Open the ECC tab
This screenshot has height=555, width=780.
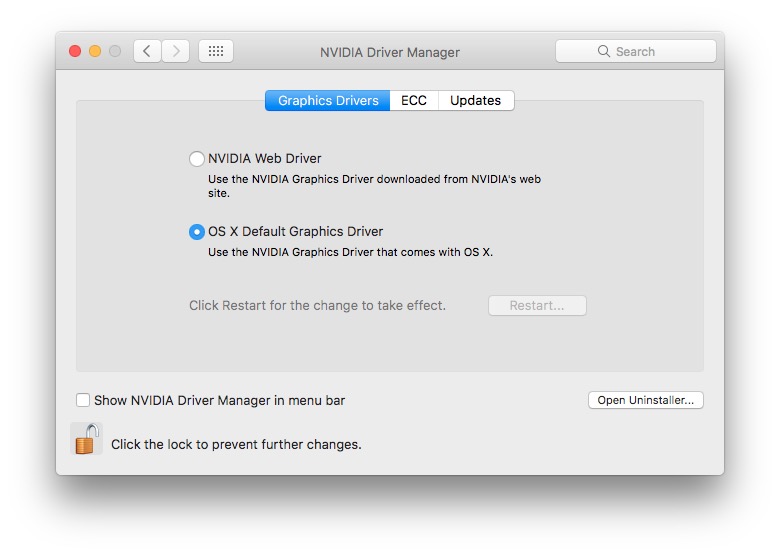(x=414, y=100)
